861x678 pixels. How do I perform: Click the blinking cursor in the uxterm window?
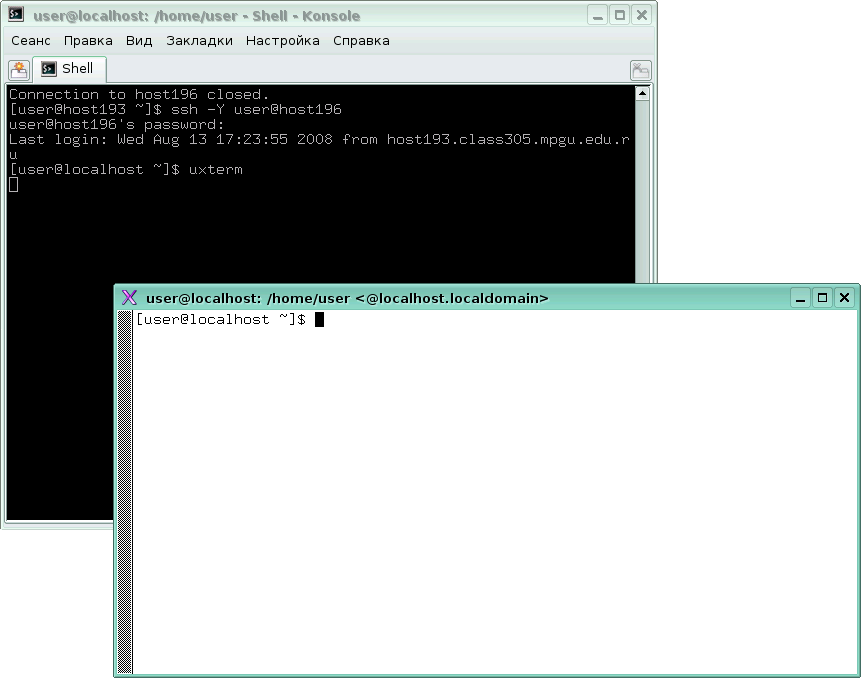[319, 319]
